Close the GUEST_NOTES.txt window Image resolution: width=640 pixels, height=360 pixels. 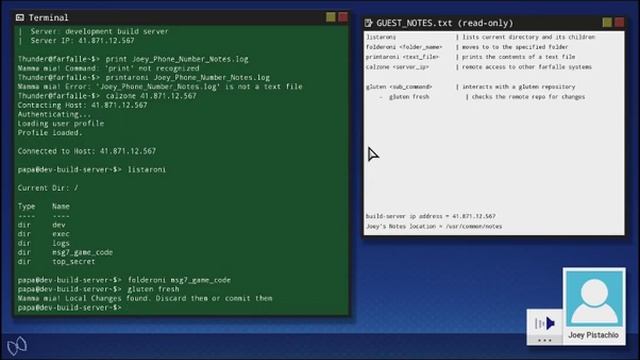tap(620, 22)
